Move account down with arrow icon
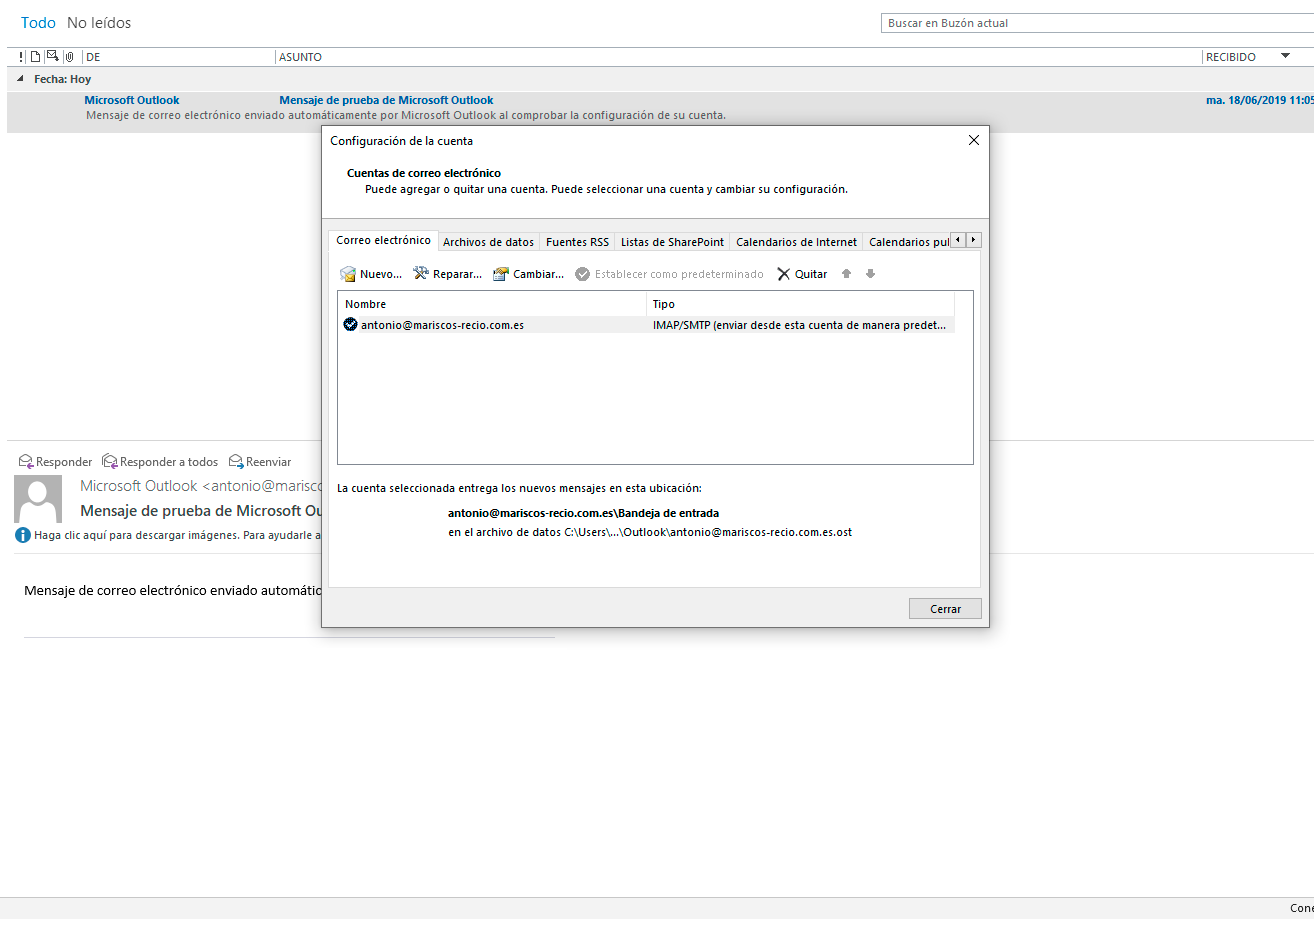The width and height of the screenshot is (1314, 930). 870,274
